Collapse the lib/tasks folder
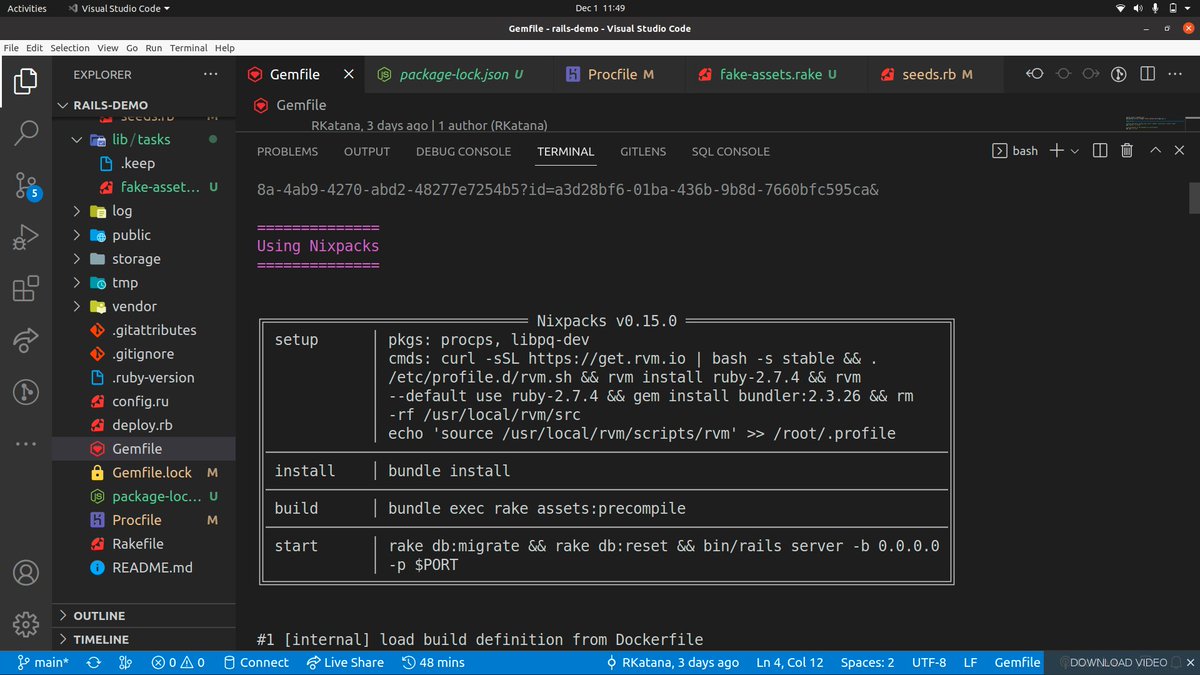 click(x=143, y=140)
